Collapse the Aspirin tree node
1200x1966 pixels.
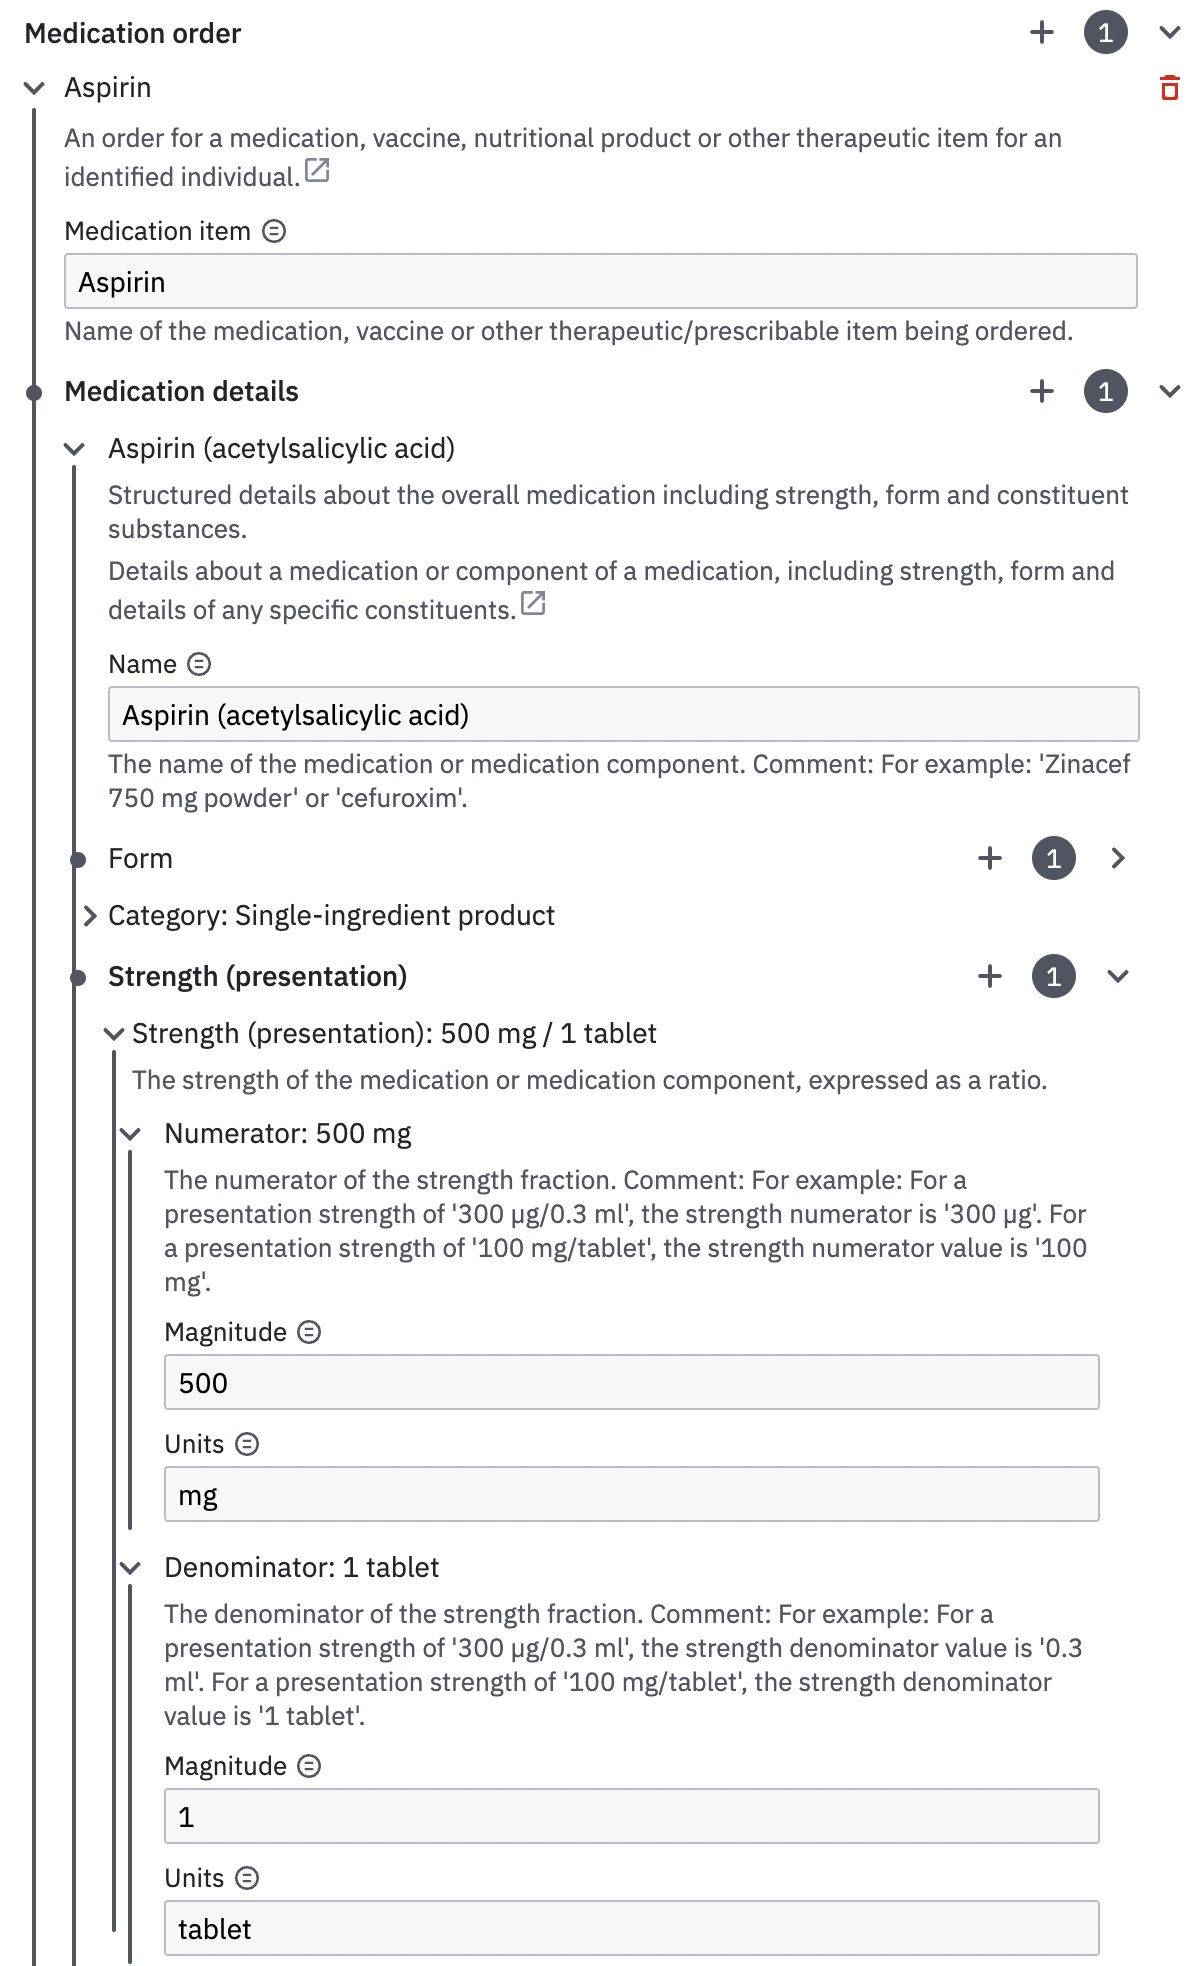tap(34, 88)
